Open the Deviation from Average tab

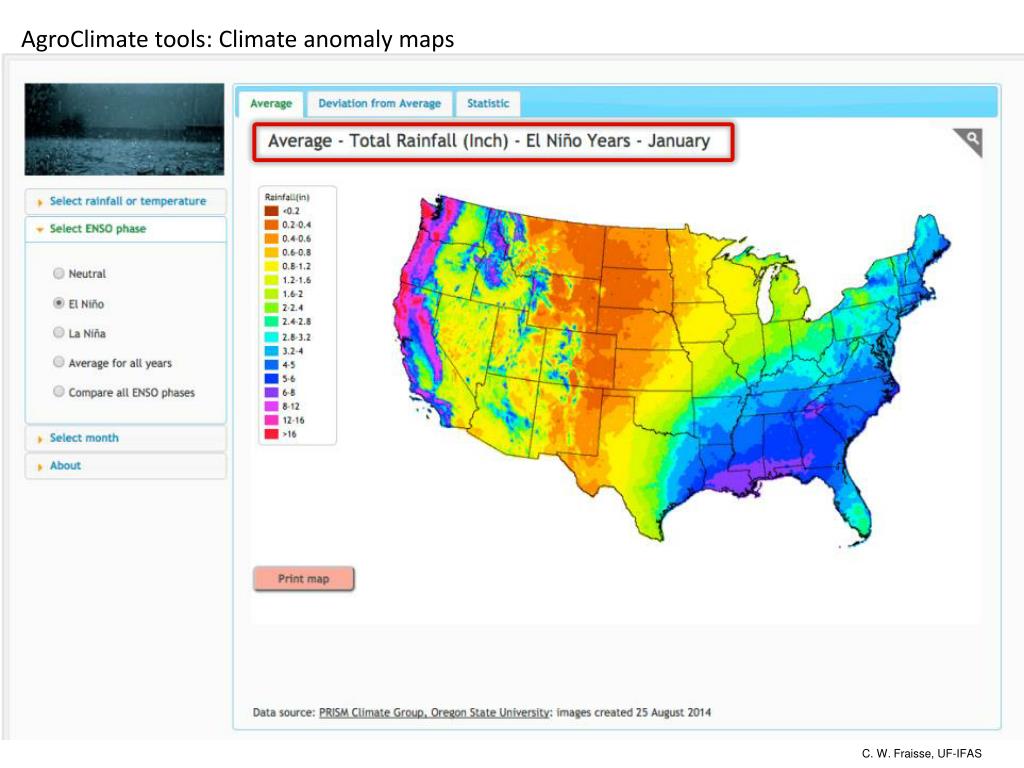click(379, 103)
